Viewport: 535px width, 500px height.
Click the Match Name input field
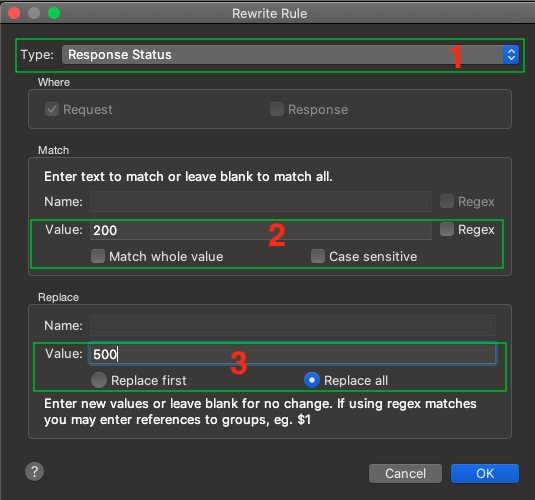[x=261, y=202]
